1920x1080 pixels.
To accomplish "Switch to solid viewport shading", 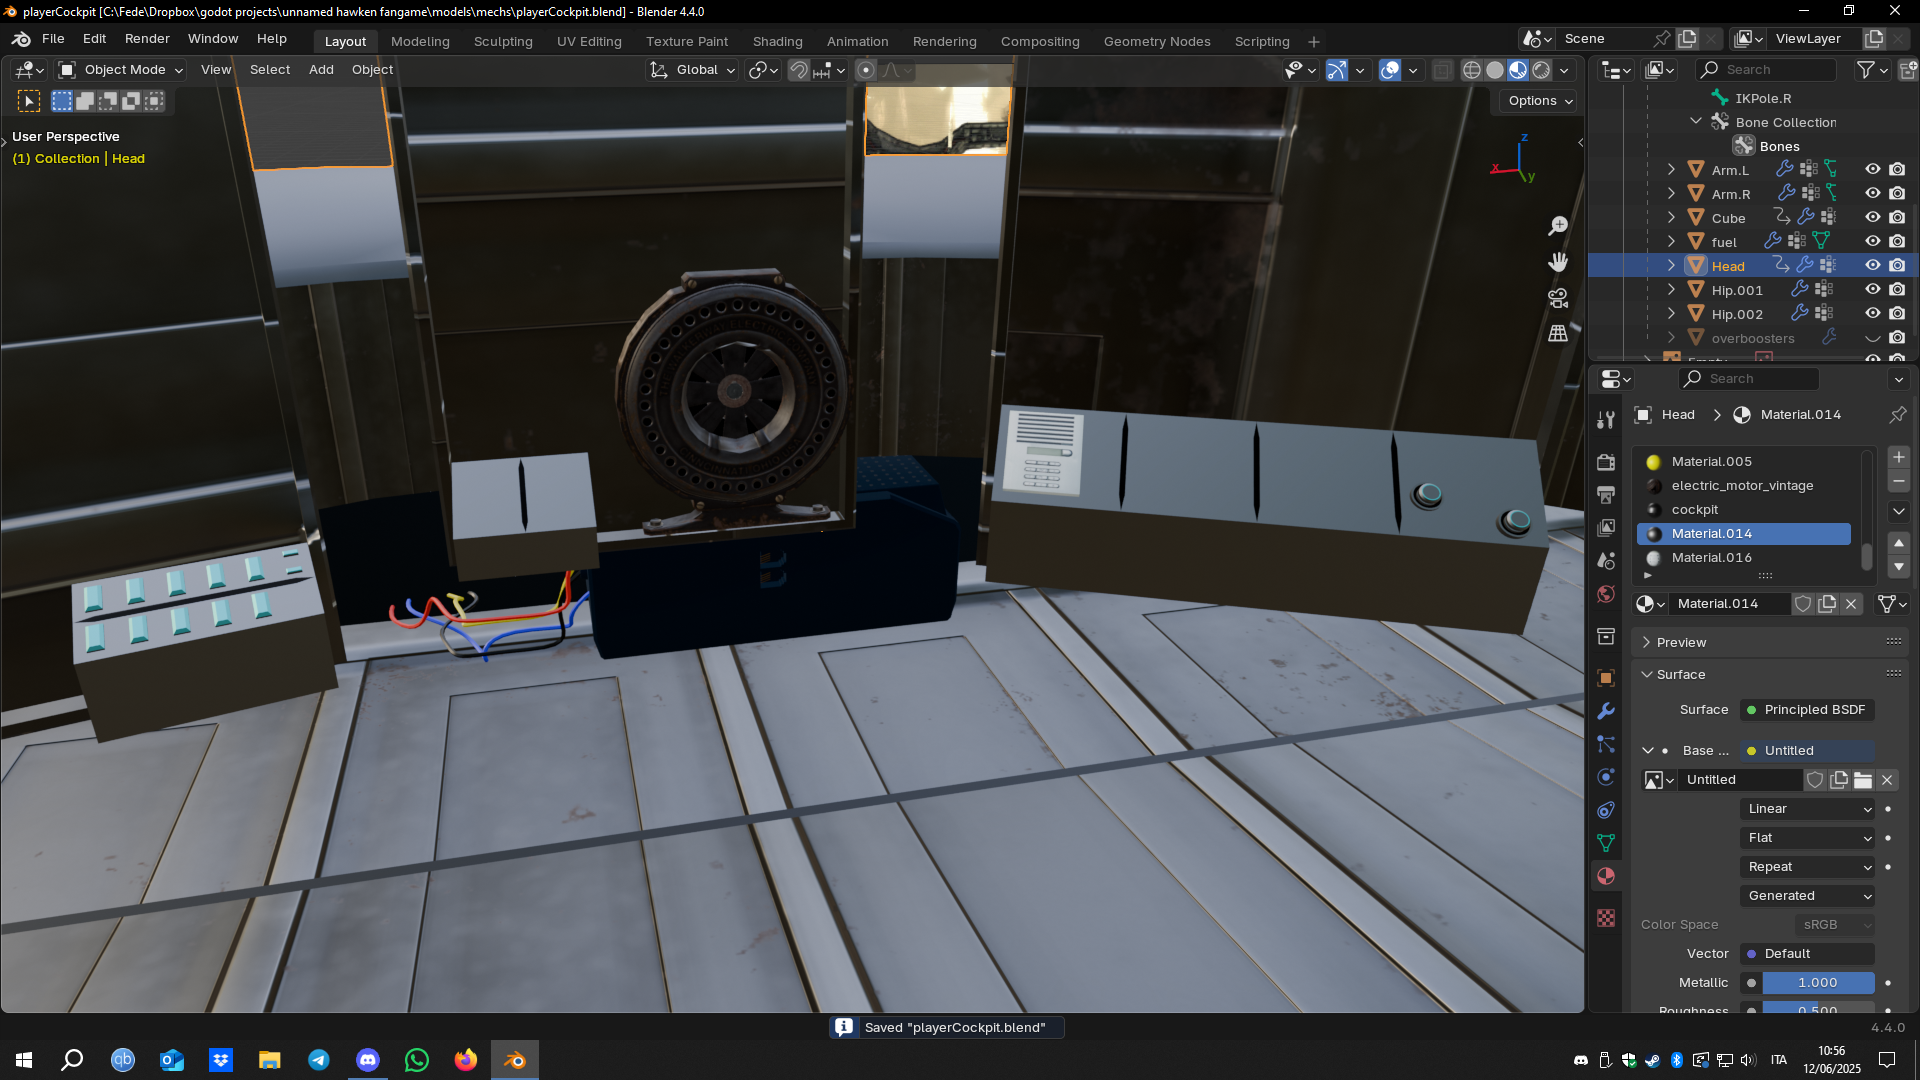I will tap(1495, 70).
